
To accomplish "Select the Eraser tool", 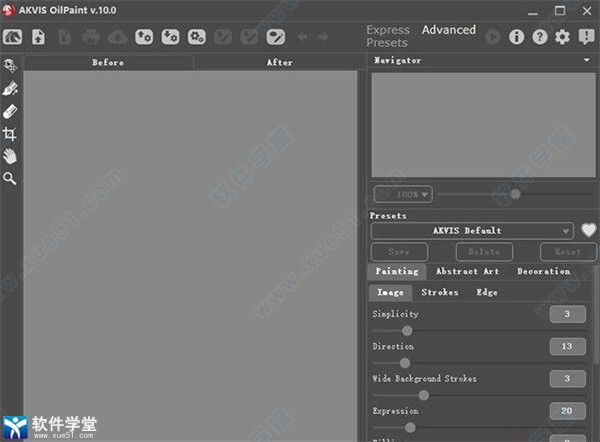I will pos(10,111).
